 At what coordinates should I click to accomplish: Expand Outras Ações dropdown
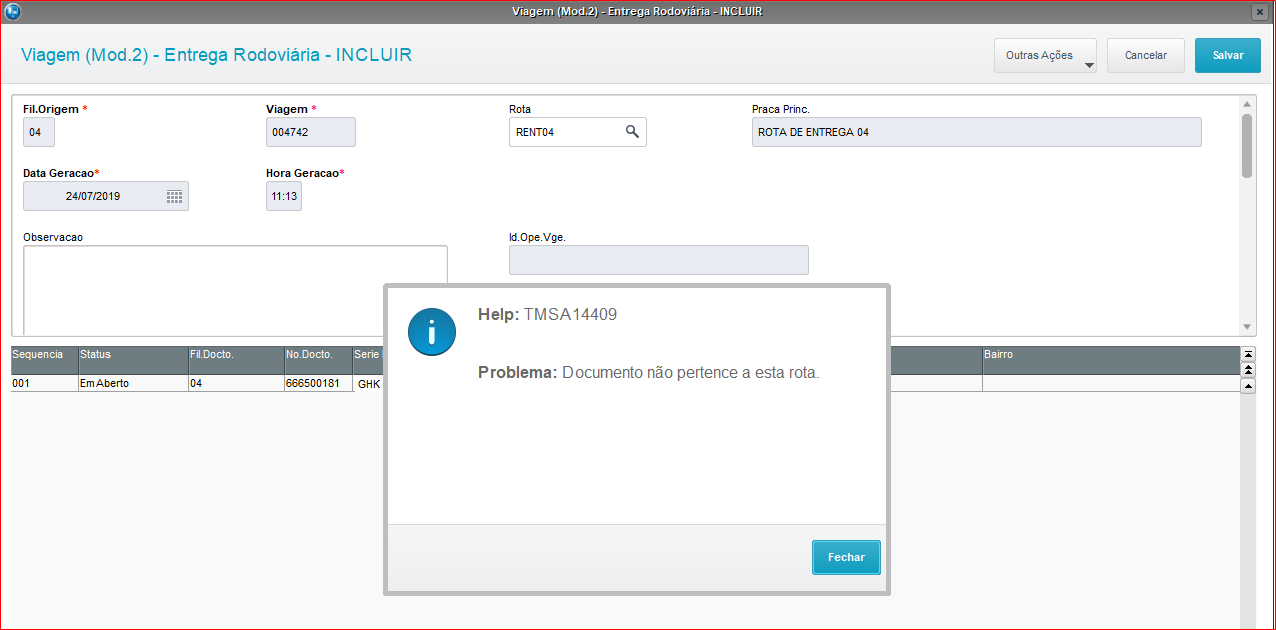pyautogui.click(x=1045, y=56)
